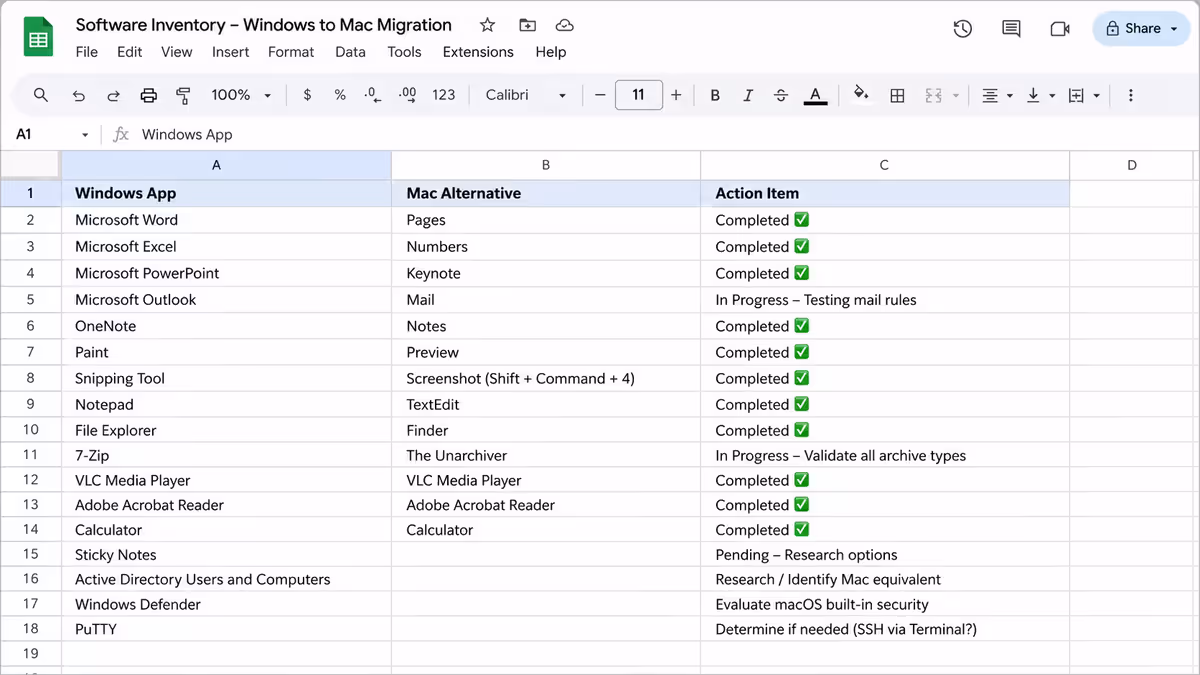The image size is (1200, 675).
Task: Select the Microsoft Outlook cell
Action: 227,300
